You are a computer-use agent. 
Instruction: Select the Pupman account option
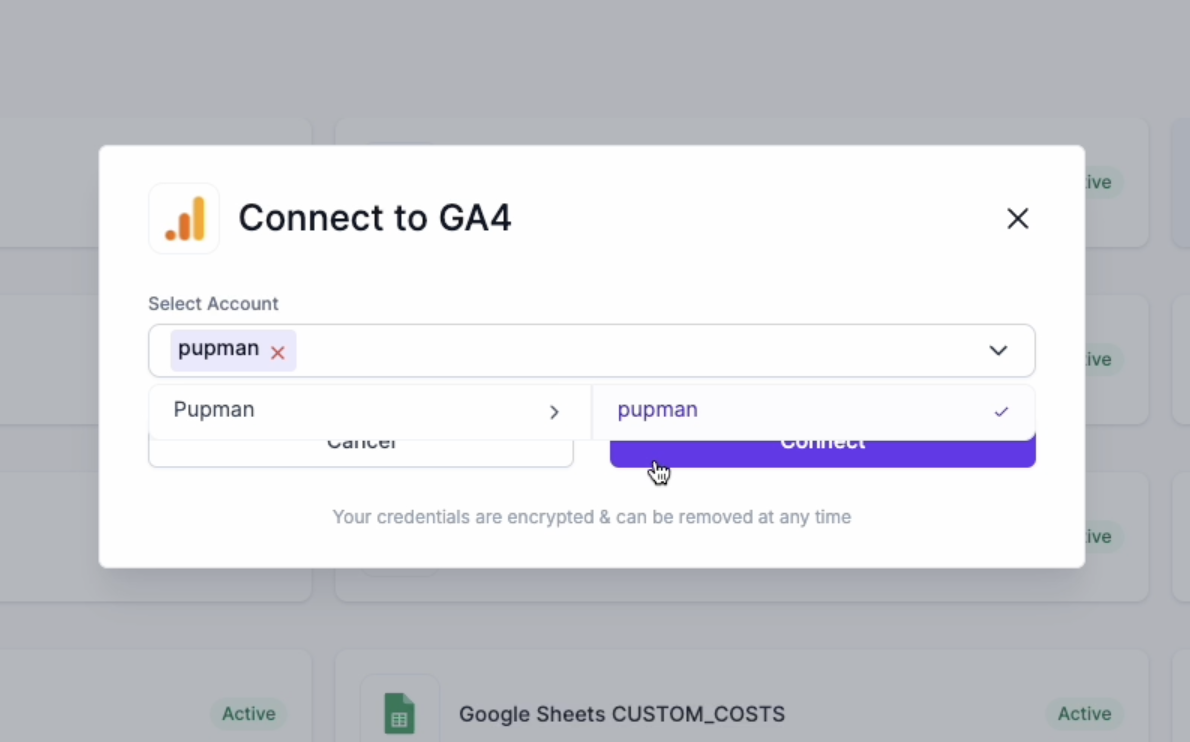[214, 410]
